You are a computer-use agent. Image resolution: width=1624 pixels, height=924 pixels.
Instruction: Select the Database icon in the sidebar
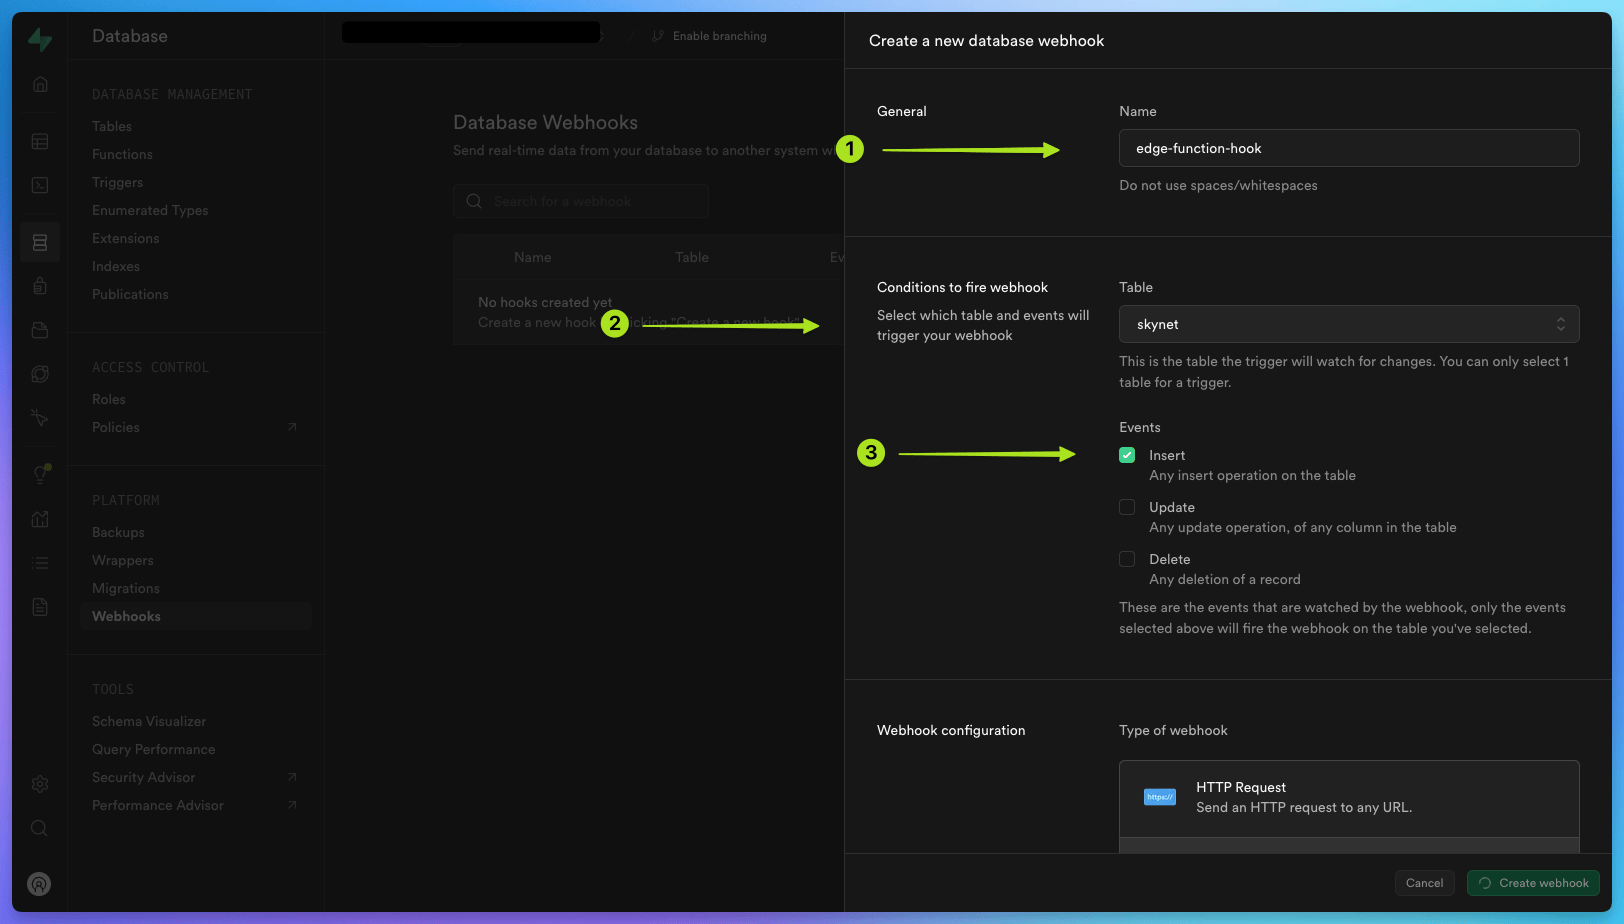40,242
